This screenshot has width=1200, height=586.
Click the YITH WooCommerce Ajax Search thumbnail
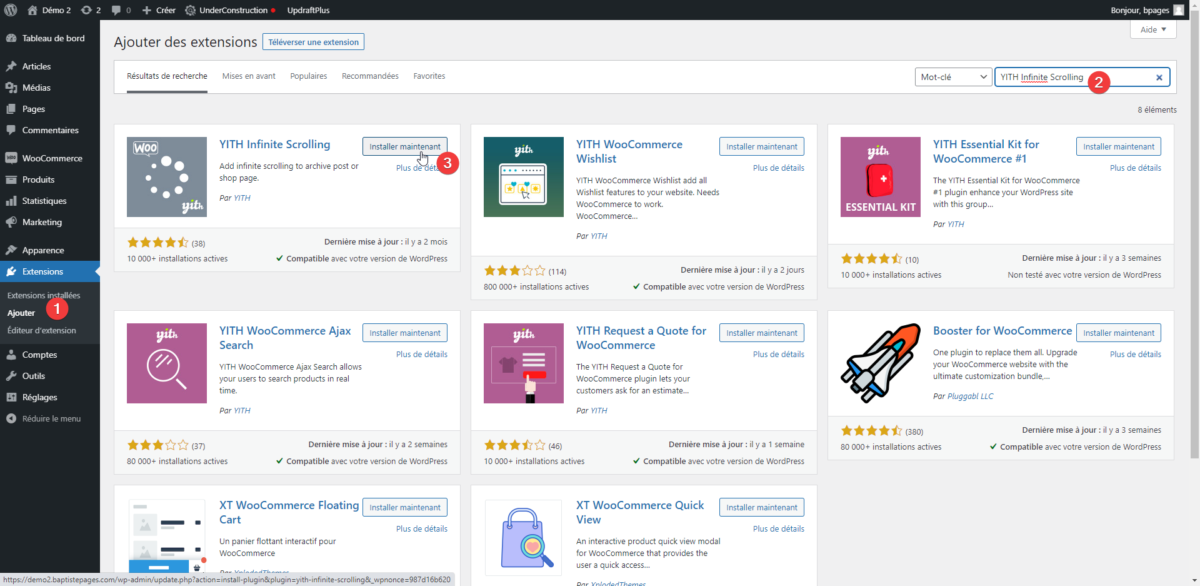[x=167, y=364]
